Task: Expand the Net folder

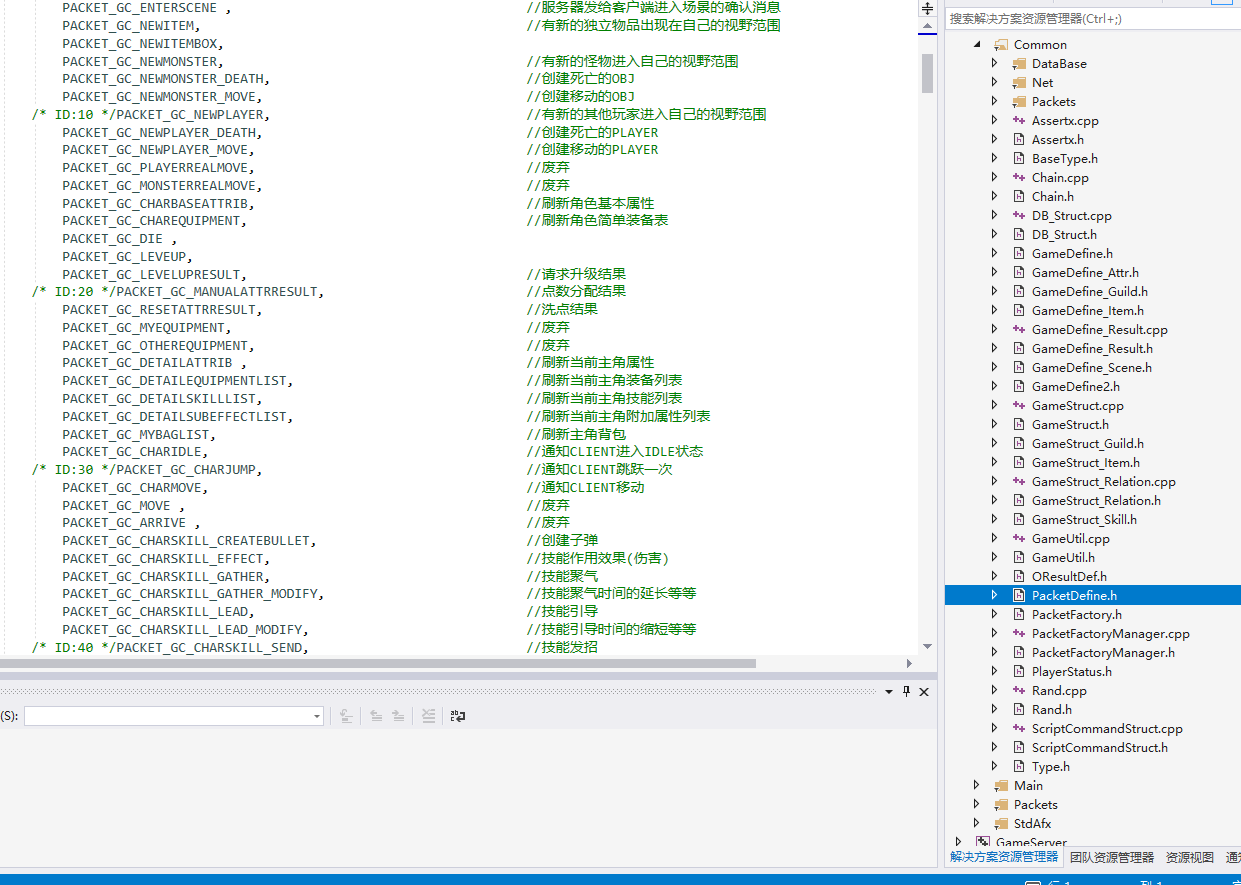Action: pyautogui.click(x=994, y=83)
